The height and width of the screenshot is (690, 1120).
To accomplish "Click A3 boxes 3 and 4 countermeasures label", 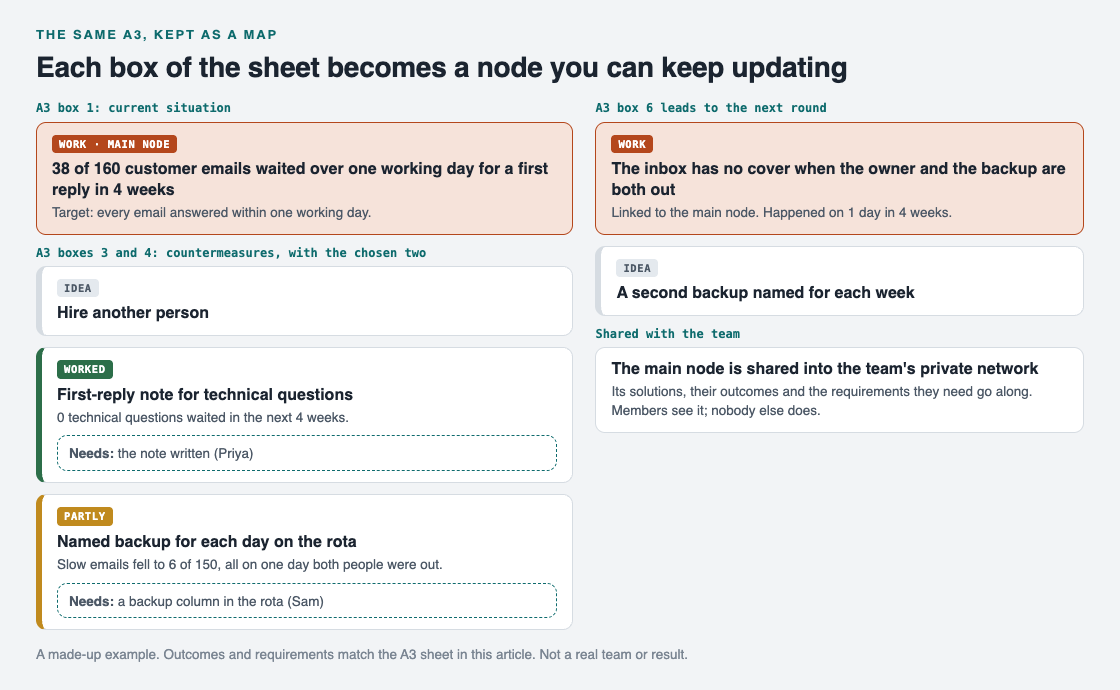I will tap(231, 253).
